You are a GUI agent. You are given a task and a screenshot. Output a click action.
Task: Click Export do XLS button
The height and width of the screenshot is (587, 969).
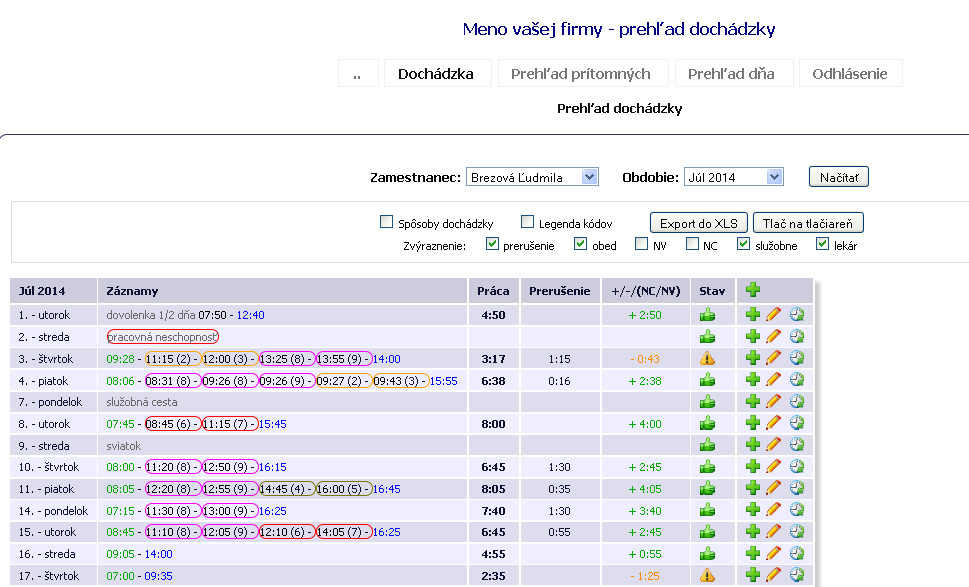(699, 223)
